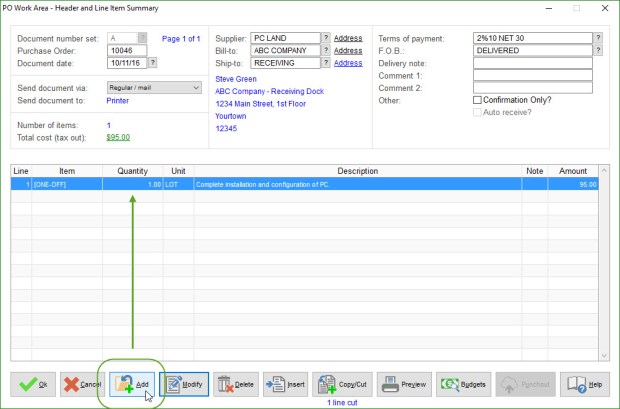Click the Delivery note input field
Screen dimensions: 620x409
point(532,63)
